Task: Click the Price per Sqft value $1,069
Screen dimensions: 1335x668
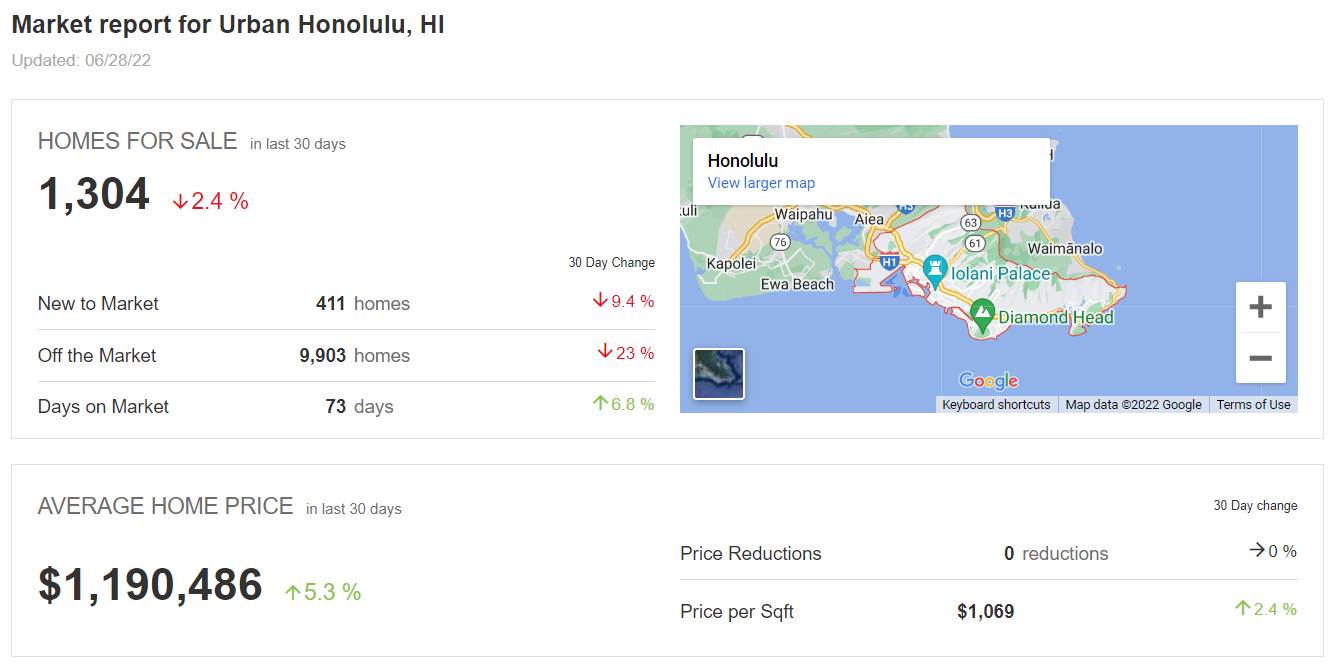Action: tap(986, 611)
